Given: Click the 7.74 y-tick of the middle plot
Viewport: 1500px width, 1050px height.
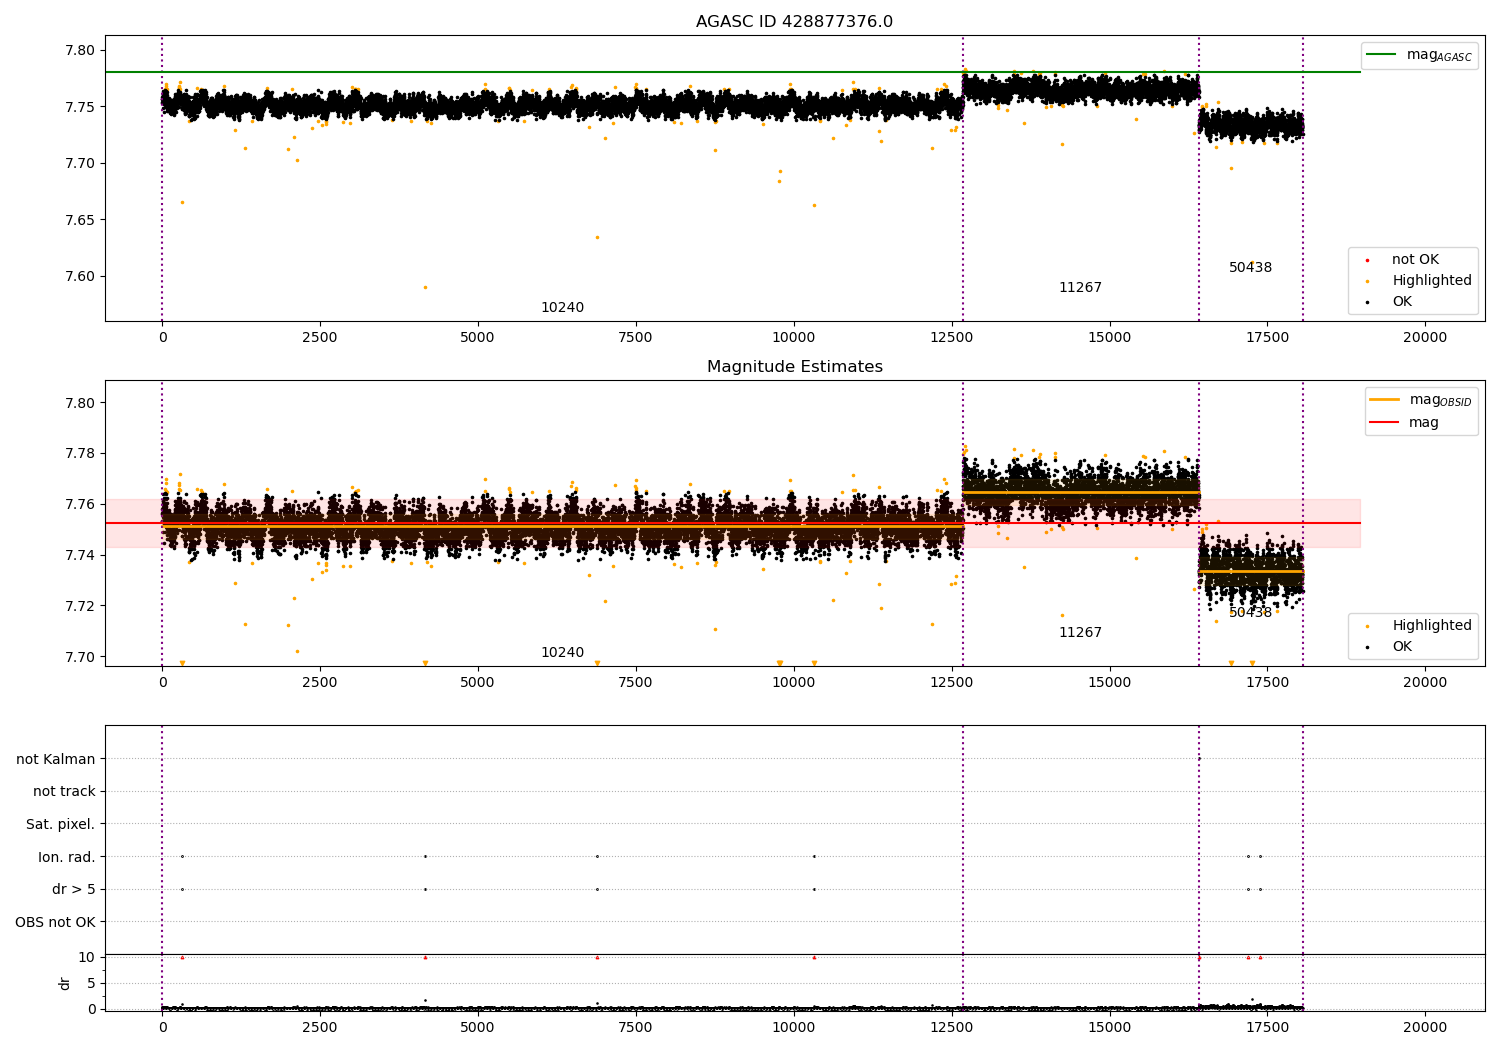Looking at the screenshot, I should (80, 555).
